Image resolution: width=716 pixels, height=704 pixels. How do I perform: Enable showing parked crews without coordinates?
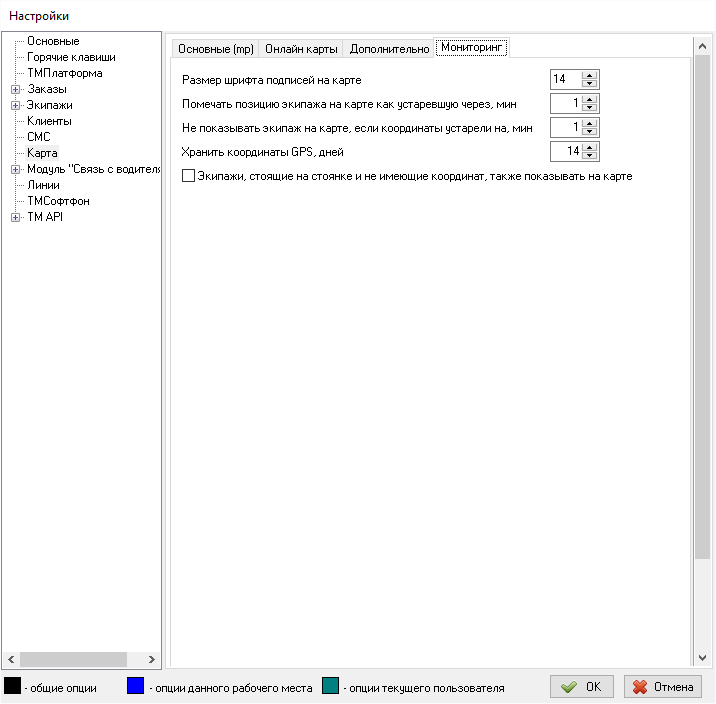coord(189,176)
